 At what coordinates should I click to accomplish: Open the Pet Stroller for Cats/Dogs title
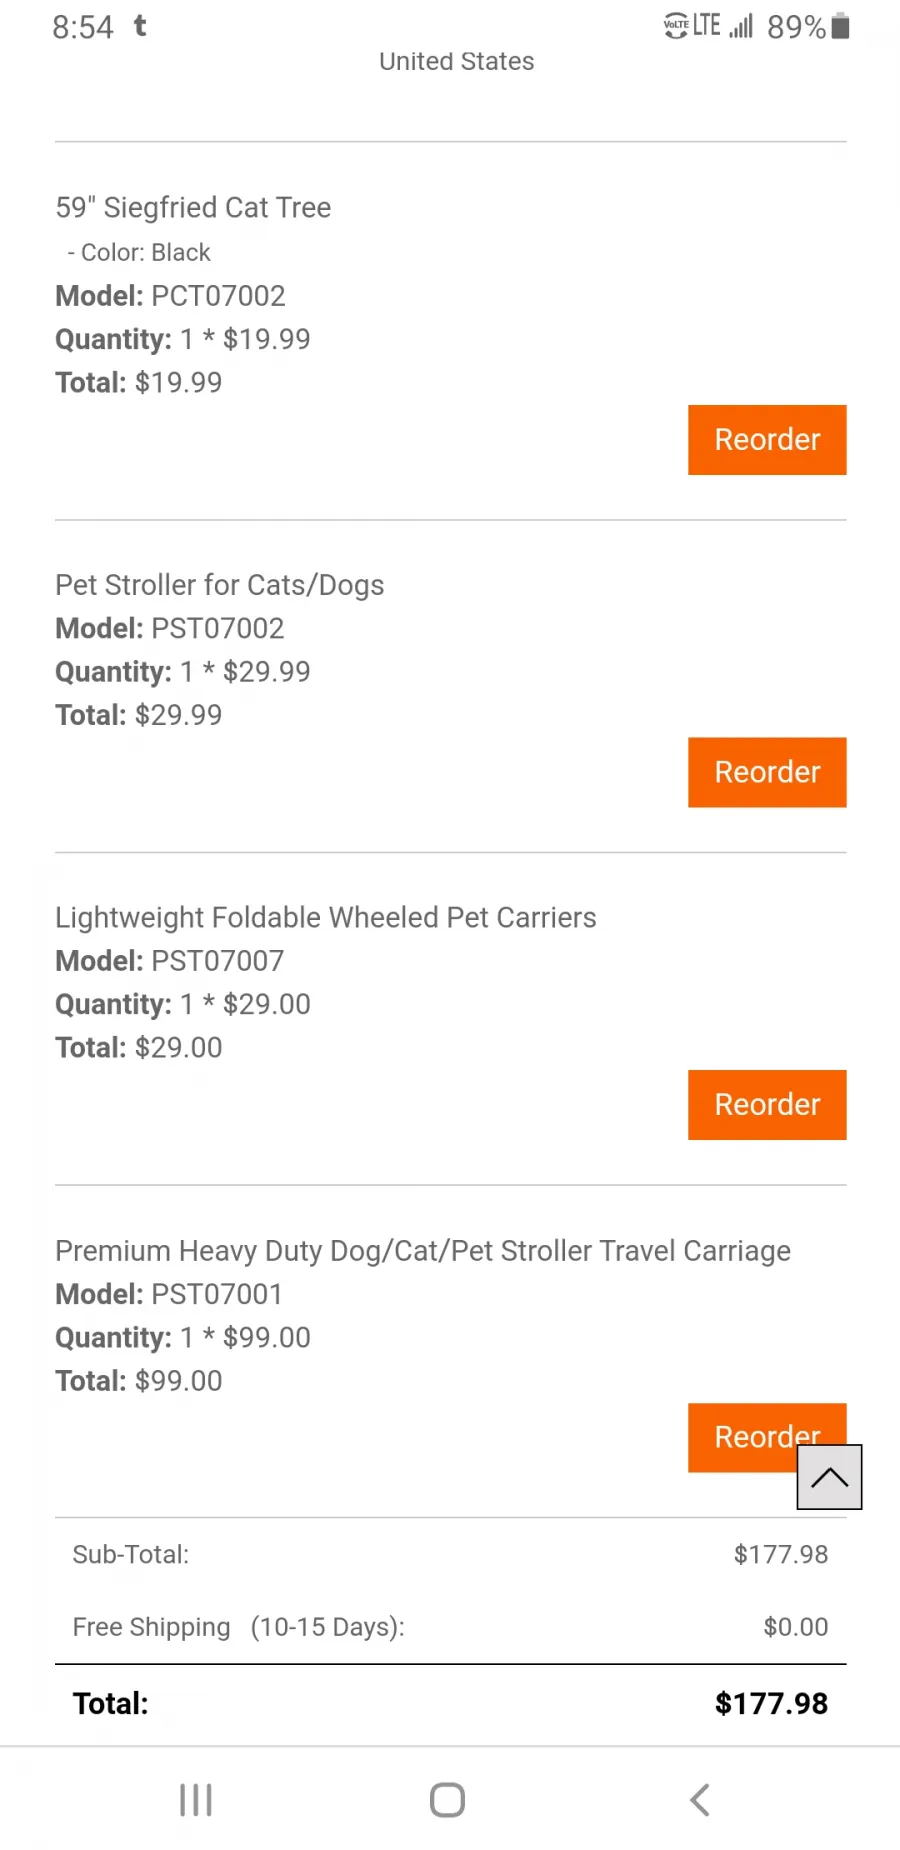[x=220, y=585]
